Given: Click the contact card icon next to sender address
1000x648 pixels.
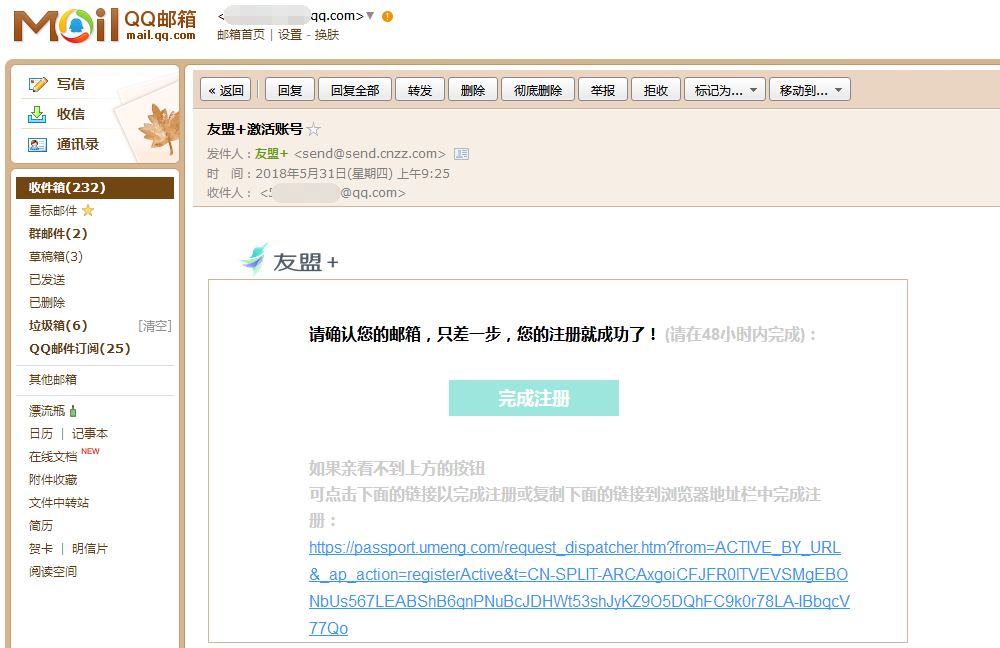Looking at the screenshot, I should point(461,154).
